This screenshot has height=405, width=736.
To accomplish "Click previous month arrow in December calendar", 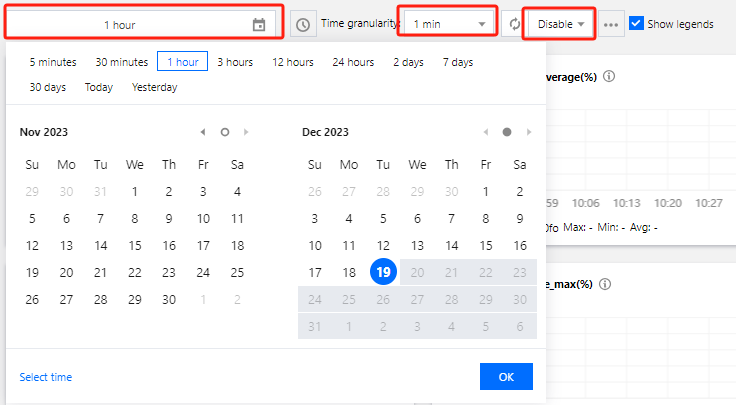I will 485,132.
